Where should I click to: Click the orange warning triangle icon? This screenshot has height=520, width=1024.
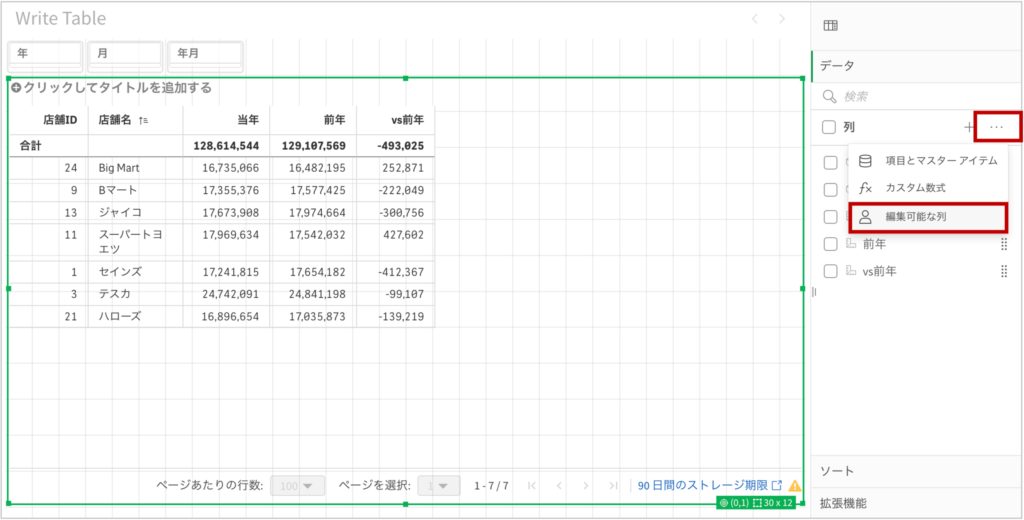795,486
